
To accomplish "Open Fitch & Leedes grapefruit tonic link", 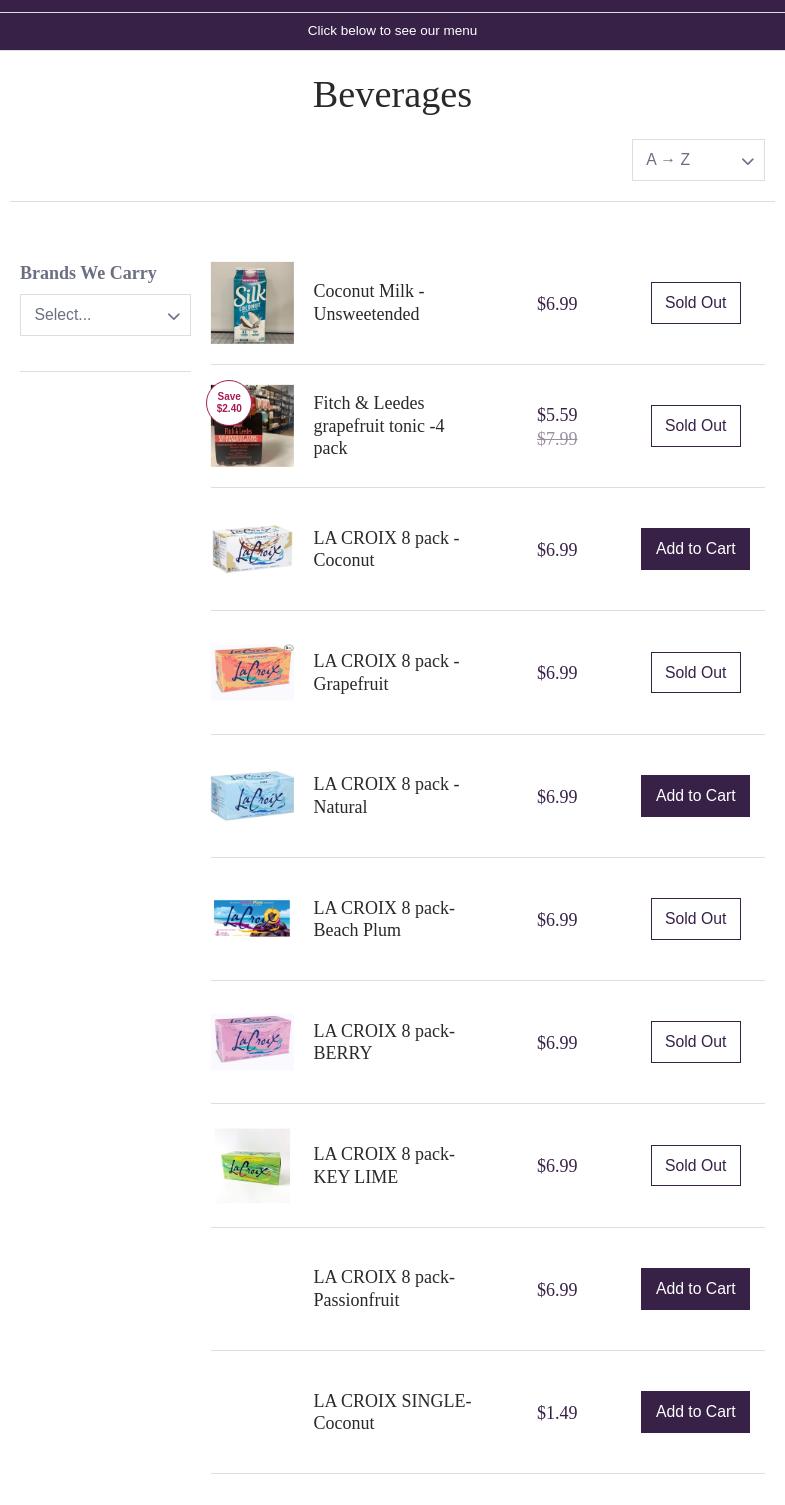I will 378,425.
